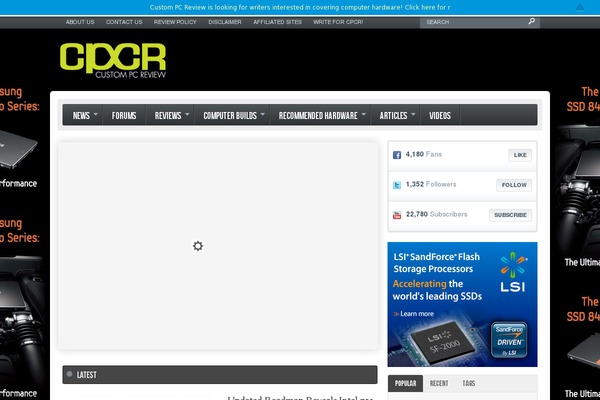Click the blue writers-wanted announcement banner
The width and height of the screenshot is (600, 400).
point(300,7)
